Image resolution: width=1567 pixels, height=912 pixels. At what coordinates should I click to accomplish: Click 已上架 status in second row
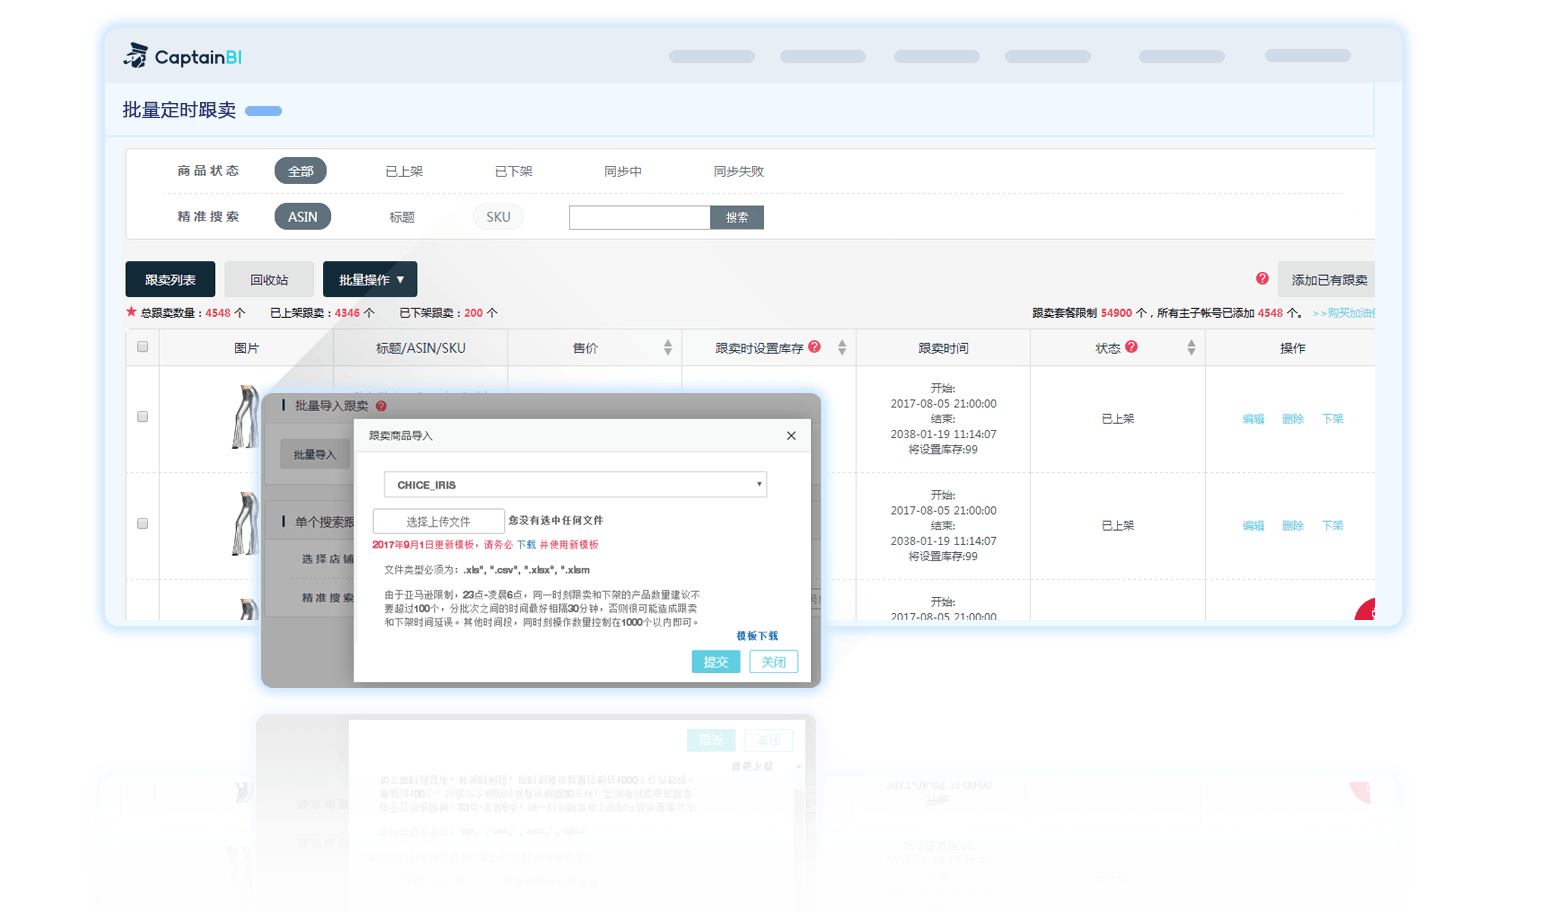1118,526
